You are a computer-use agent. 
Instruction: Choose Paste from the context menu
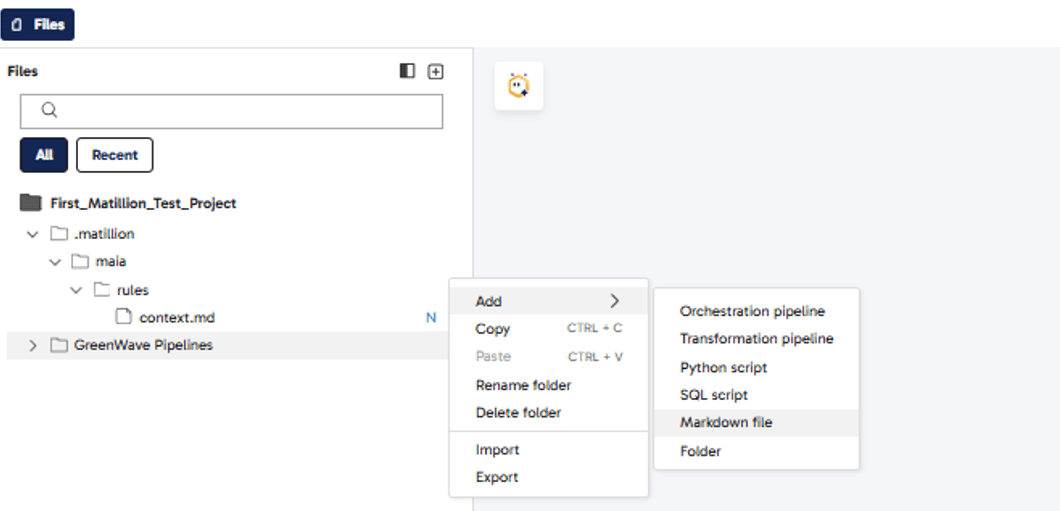tap(548, 357)
